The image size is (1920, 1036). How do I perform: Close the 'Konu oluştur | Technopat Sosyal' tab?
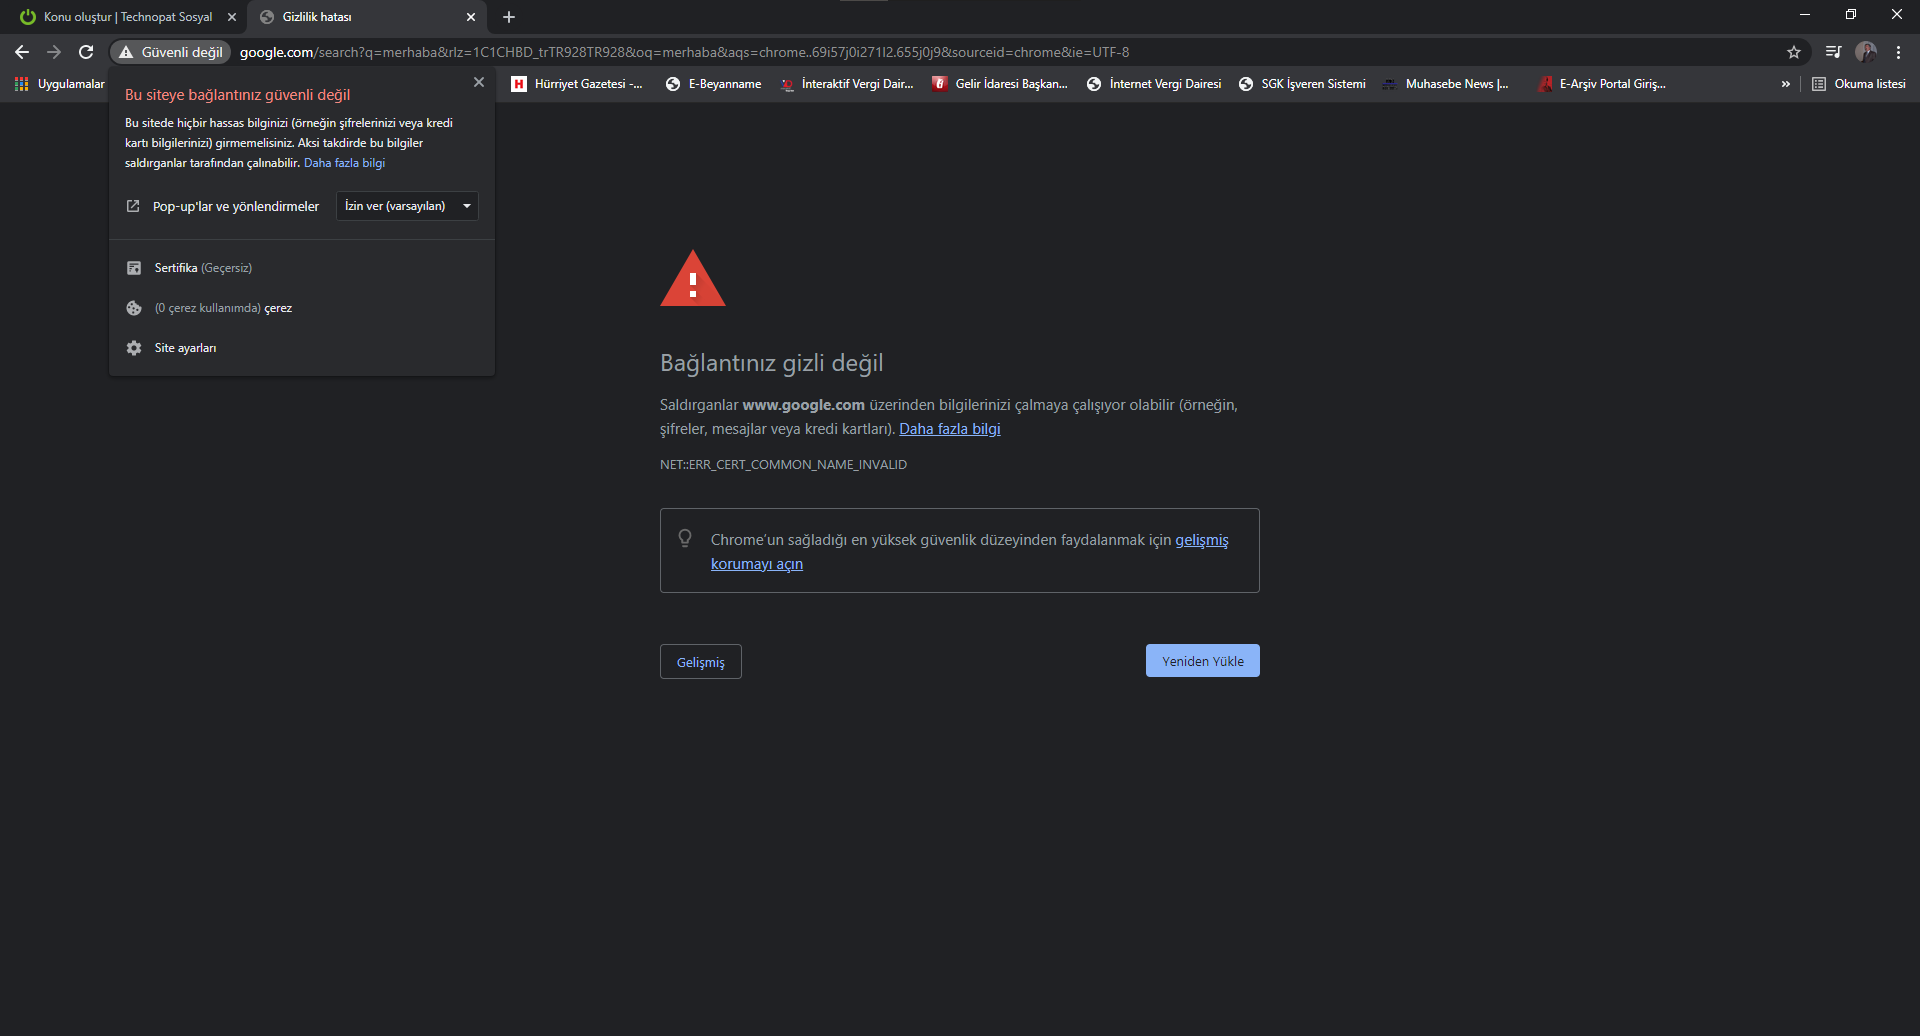tap(232, 17)
